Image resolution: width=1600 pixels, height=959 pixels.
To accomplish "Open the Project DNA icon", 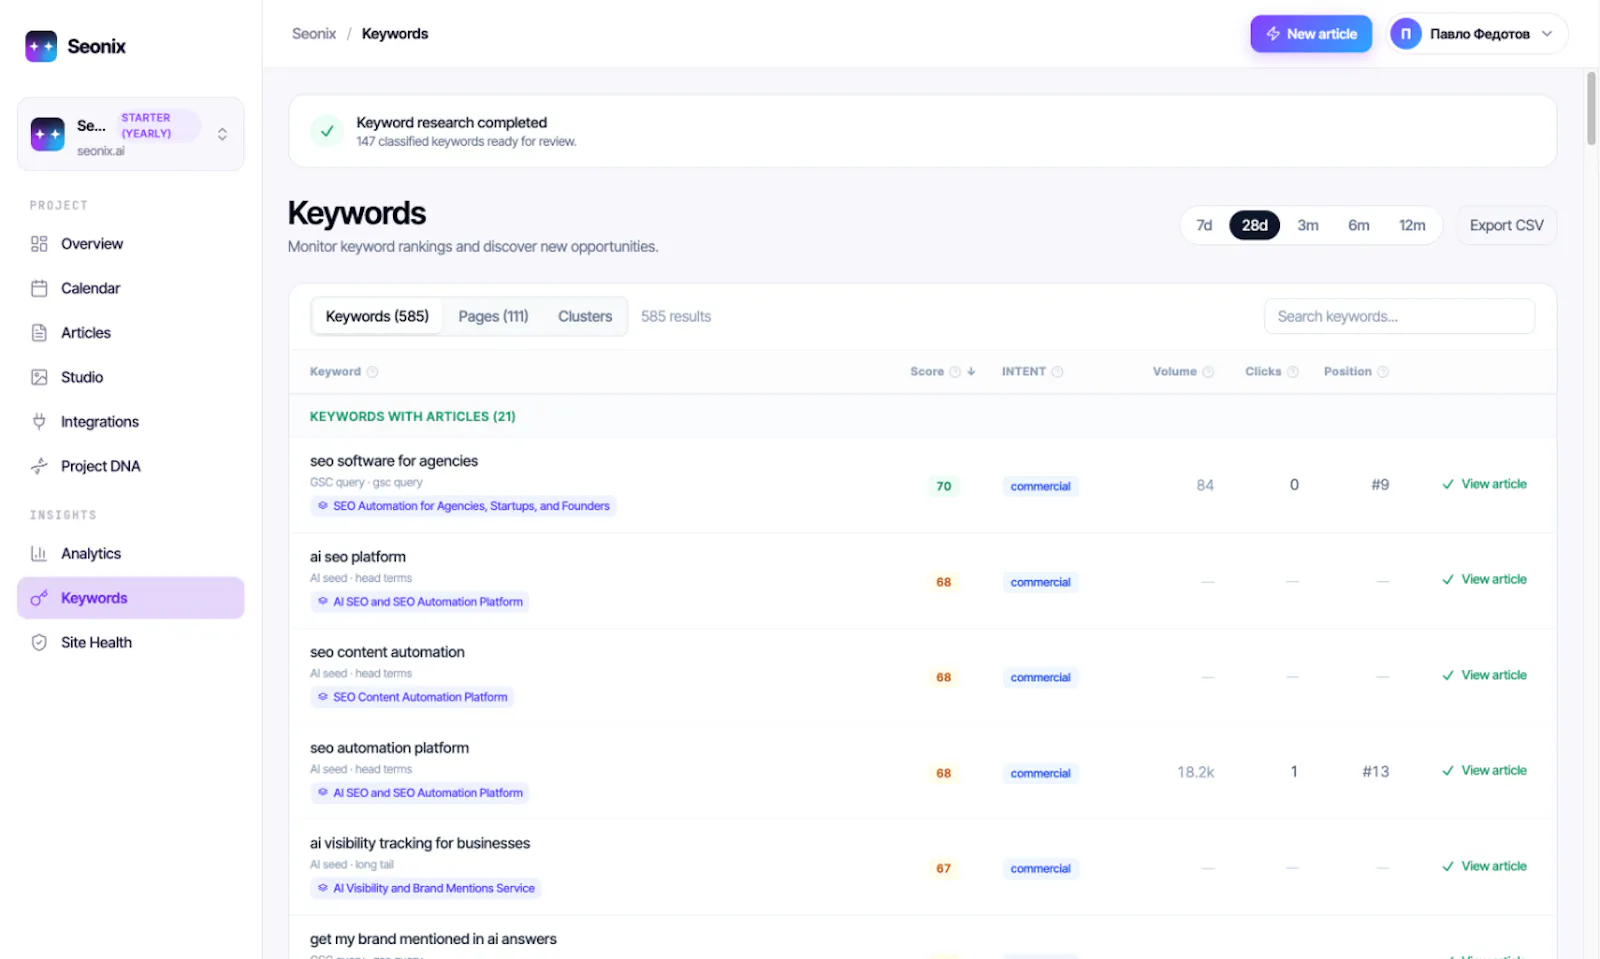I will [x=39, y=466].
